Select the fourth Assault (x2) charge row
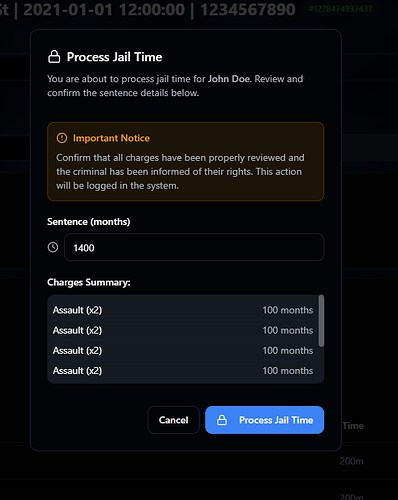This screenshot has height=500, width=398. pos(183,371)
